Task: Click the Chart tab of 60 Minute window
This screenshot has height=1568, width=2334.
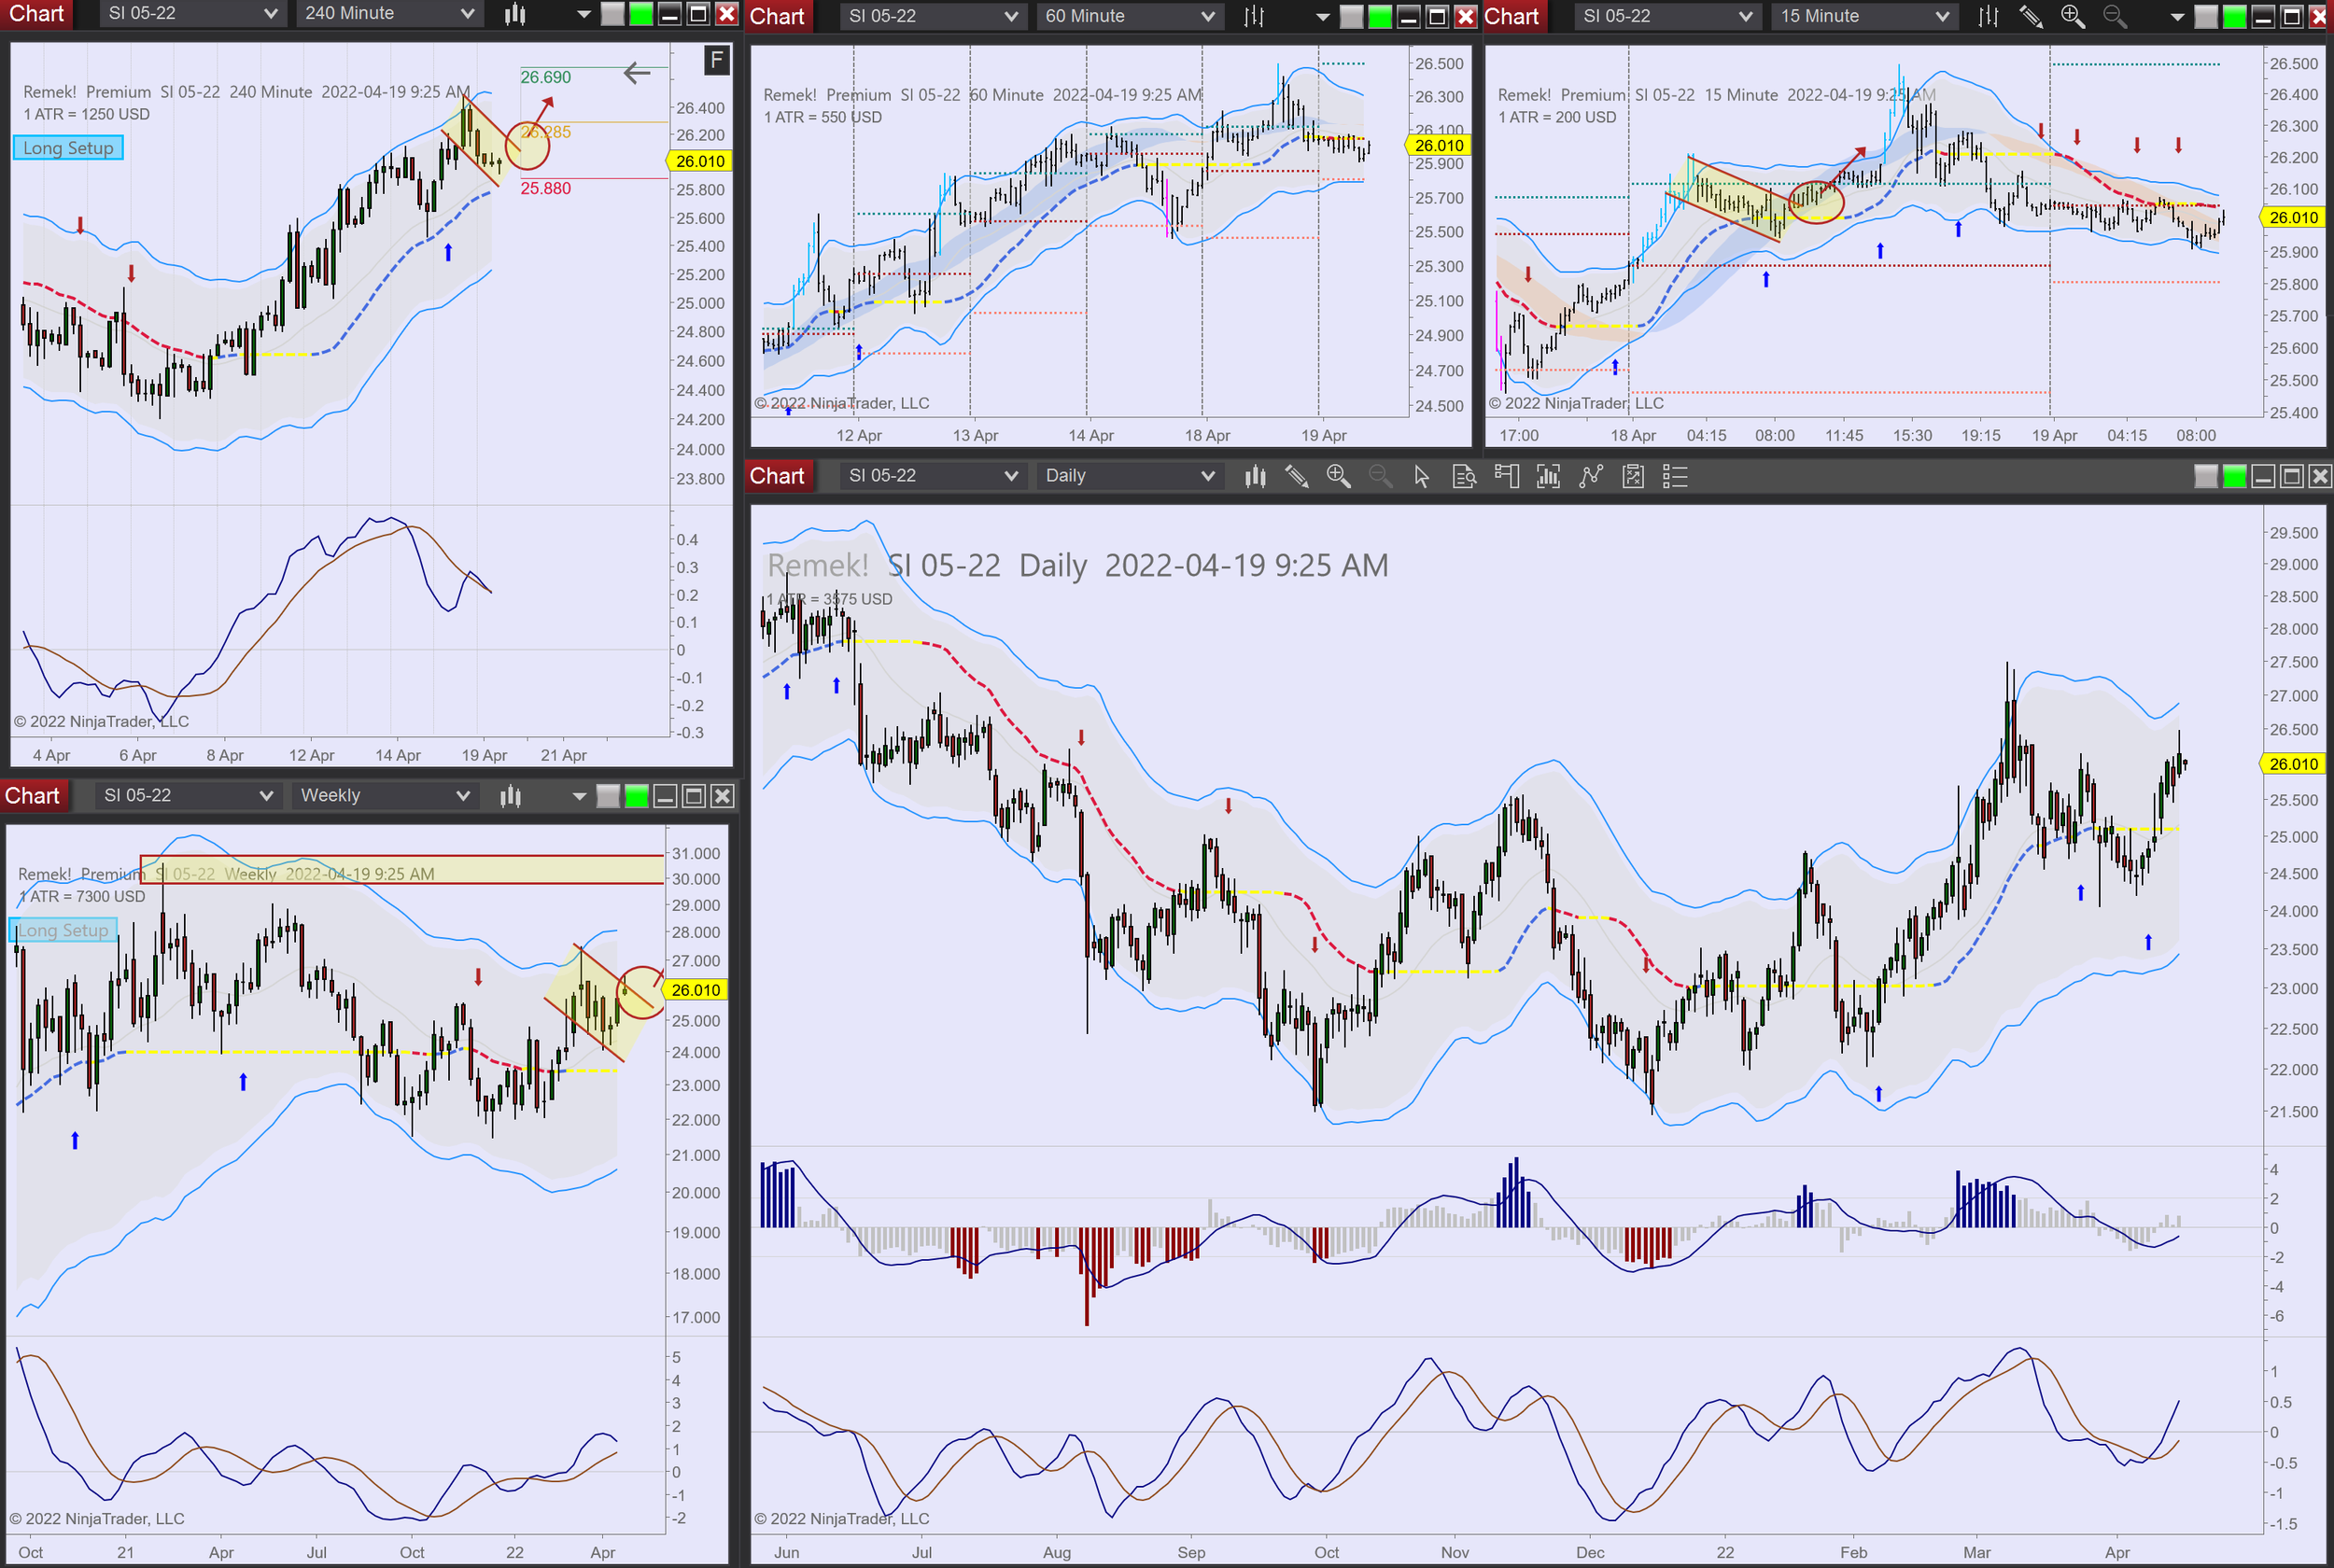Action: click(777, 16)
